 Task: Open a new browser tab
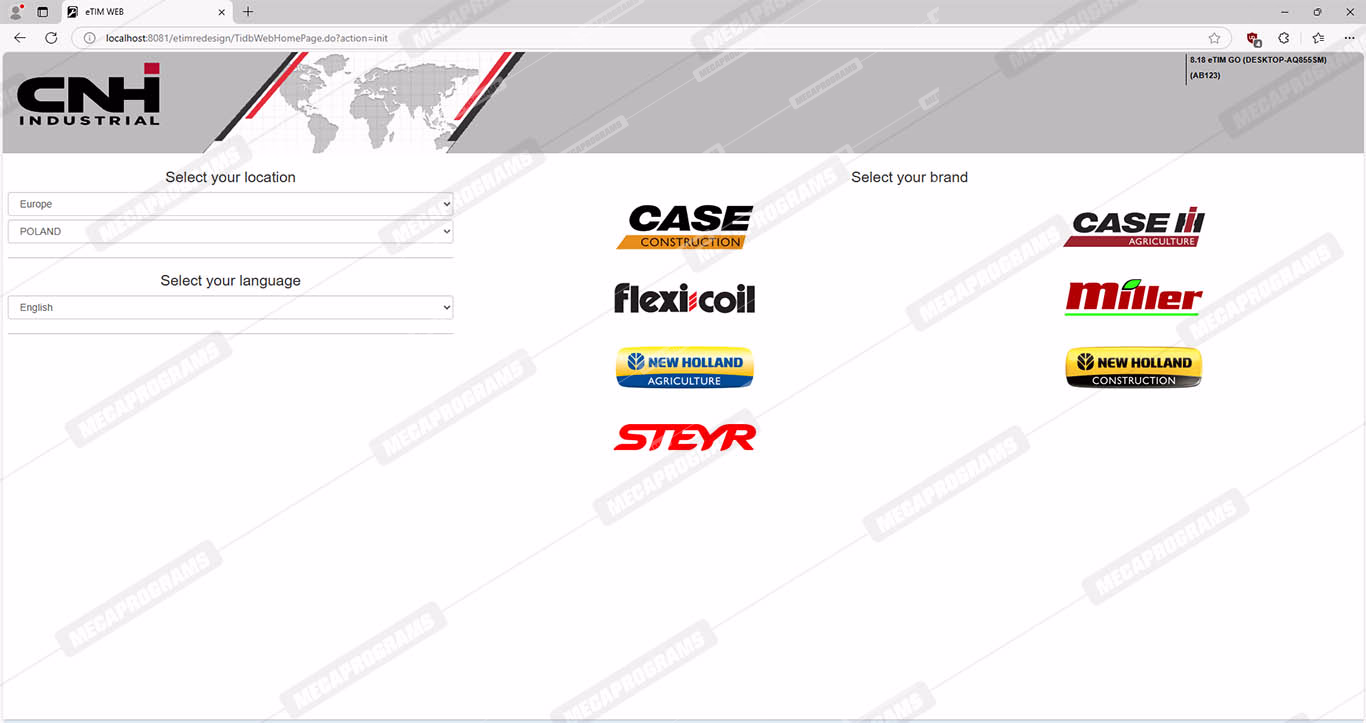pos(248,12)
